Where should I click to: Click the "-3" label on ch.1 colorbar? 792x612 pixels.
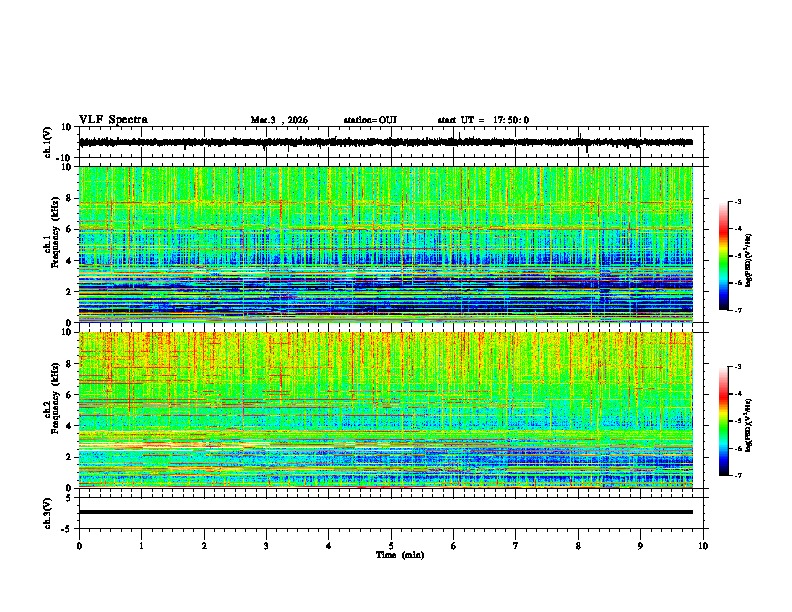(x=737, y=201)
